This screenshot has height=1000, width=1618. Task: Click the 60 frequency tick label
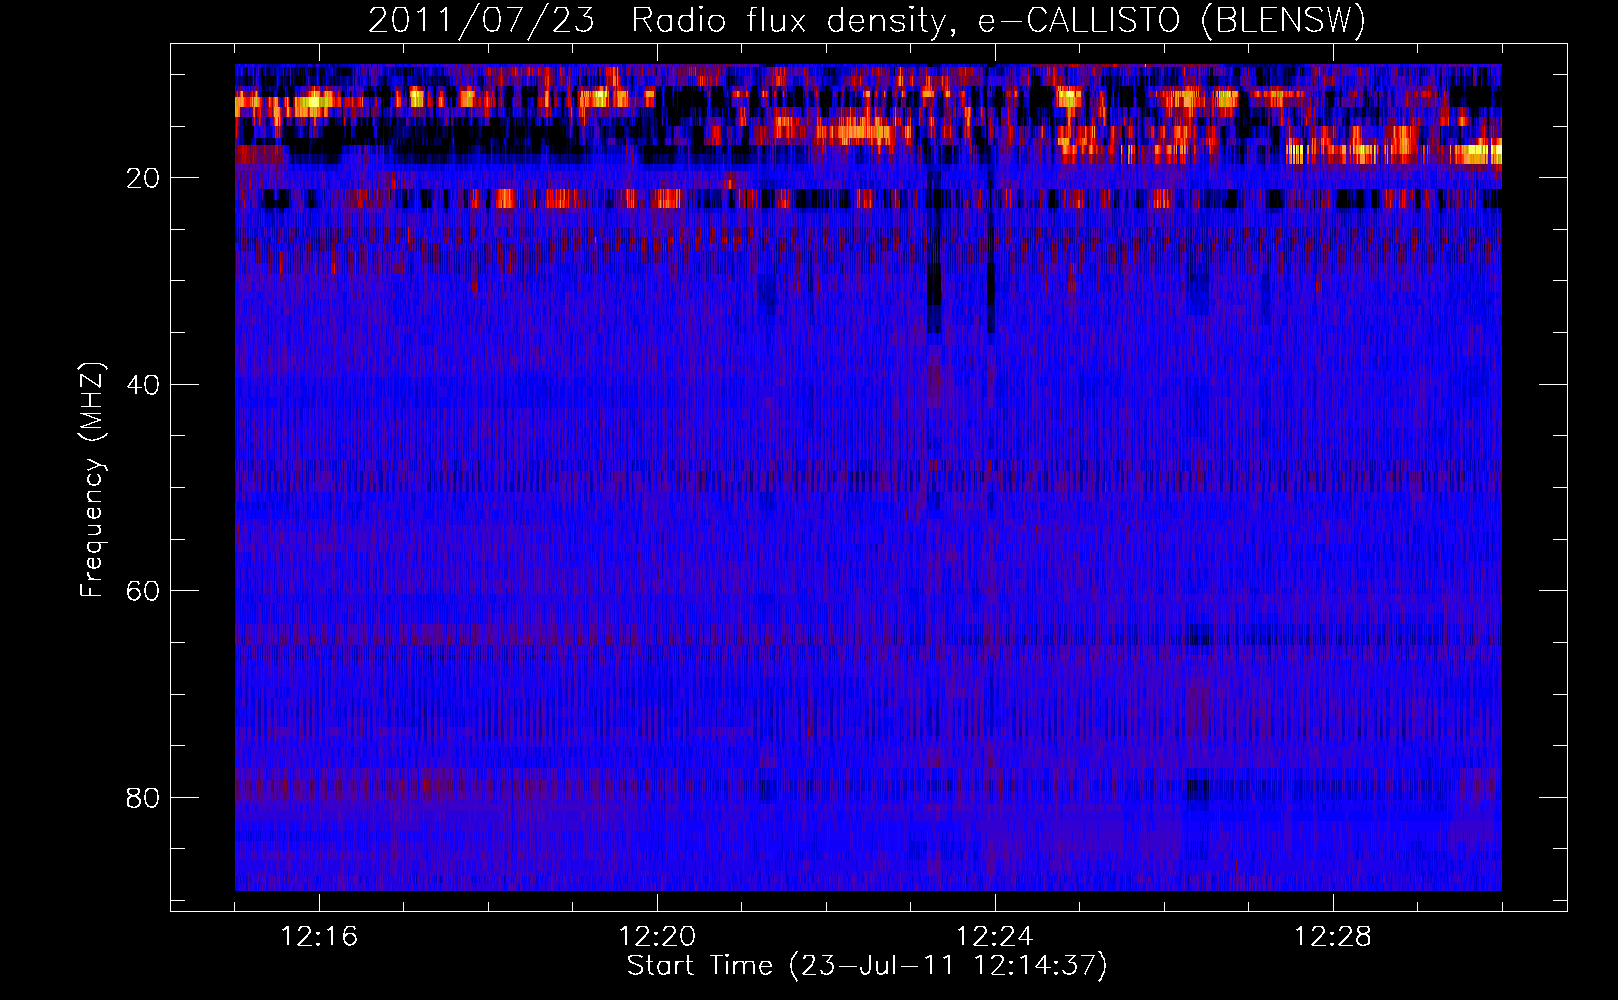tap(144, 591)
